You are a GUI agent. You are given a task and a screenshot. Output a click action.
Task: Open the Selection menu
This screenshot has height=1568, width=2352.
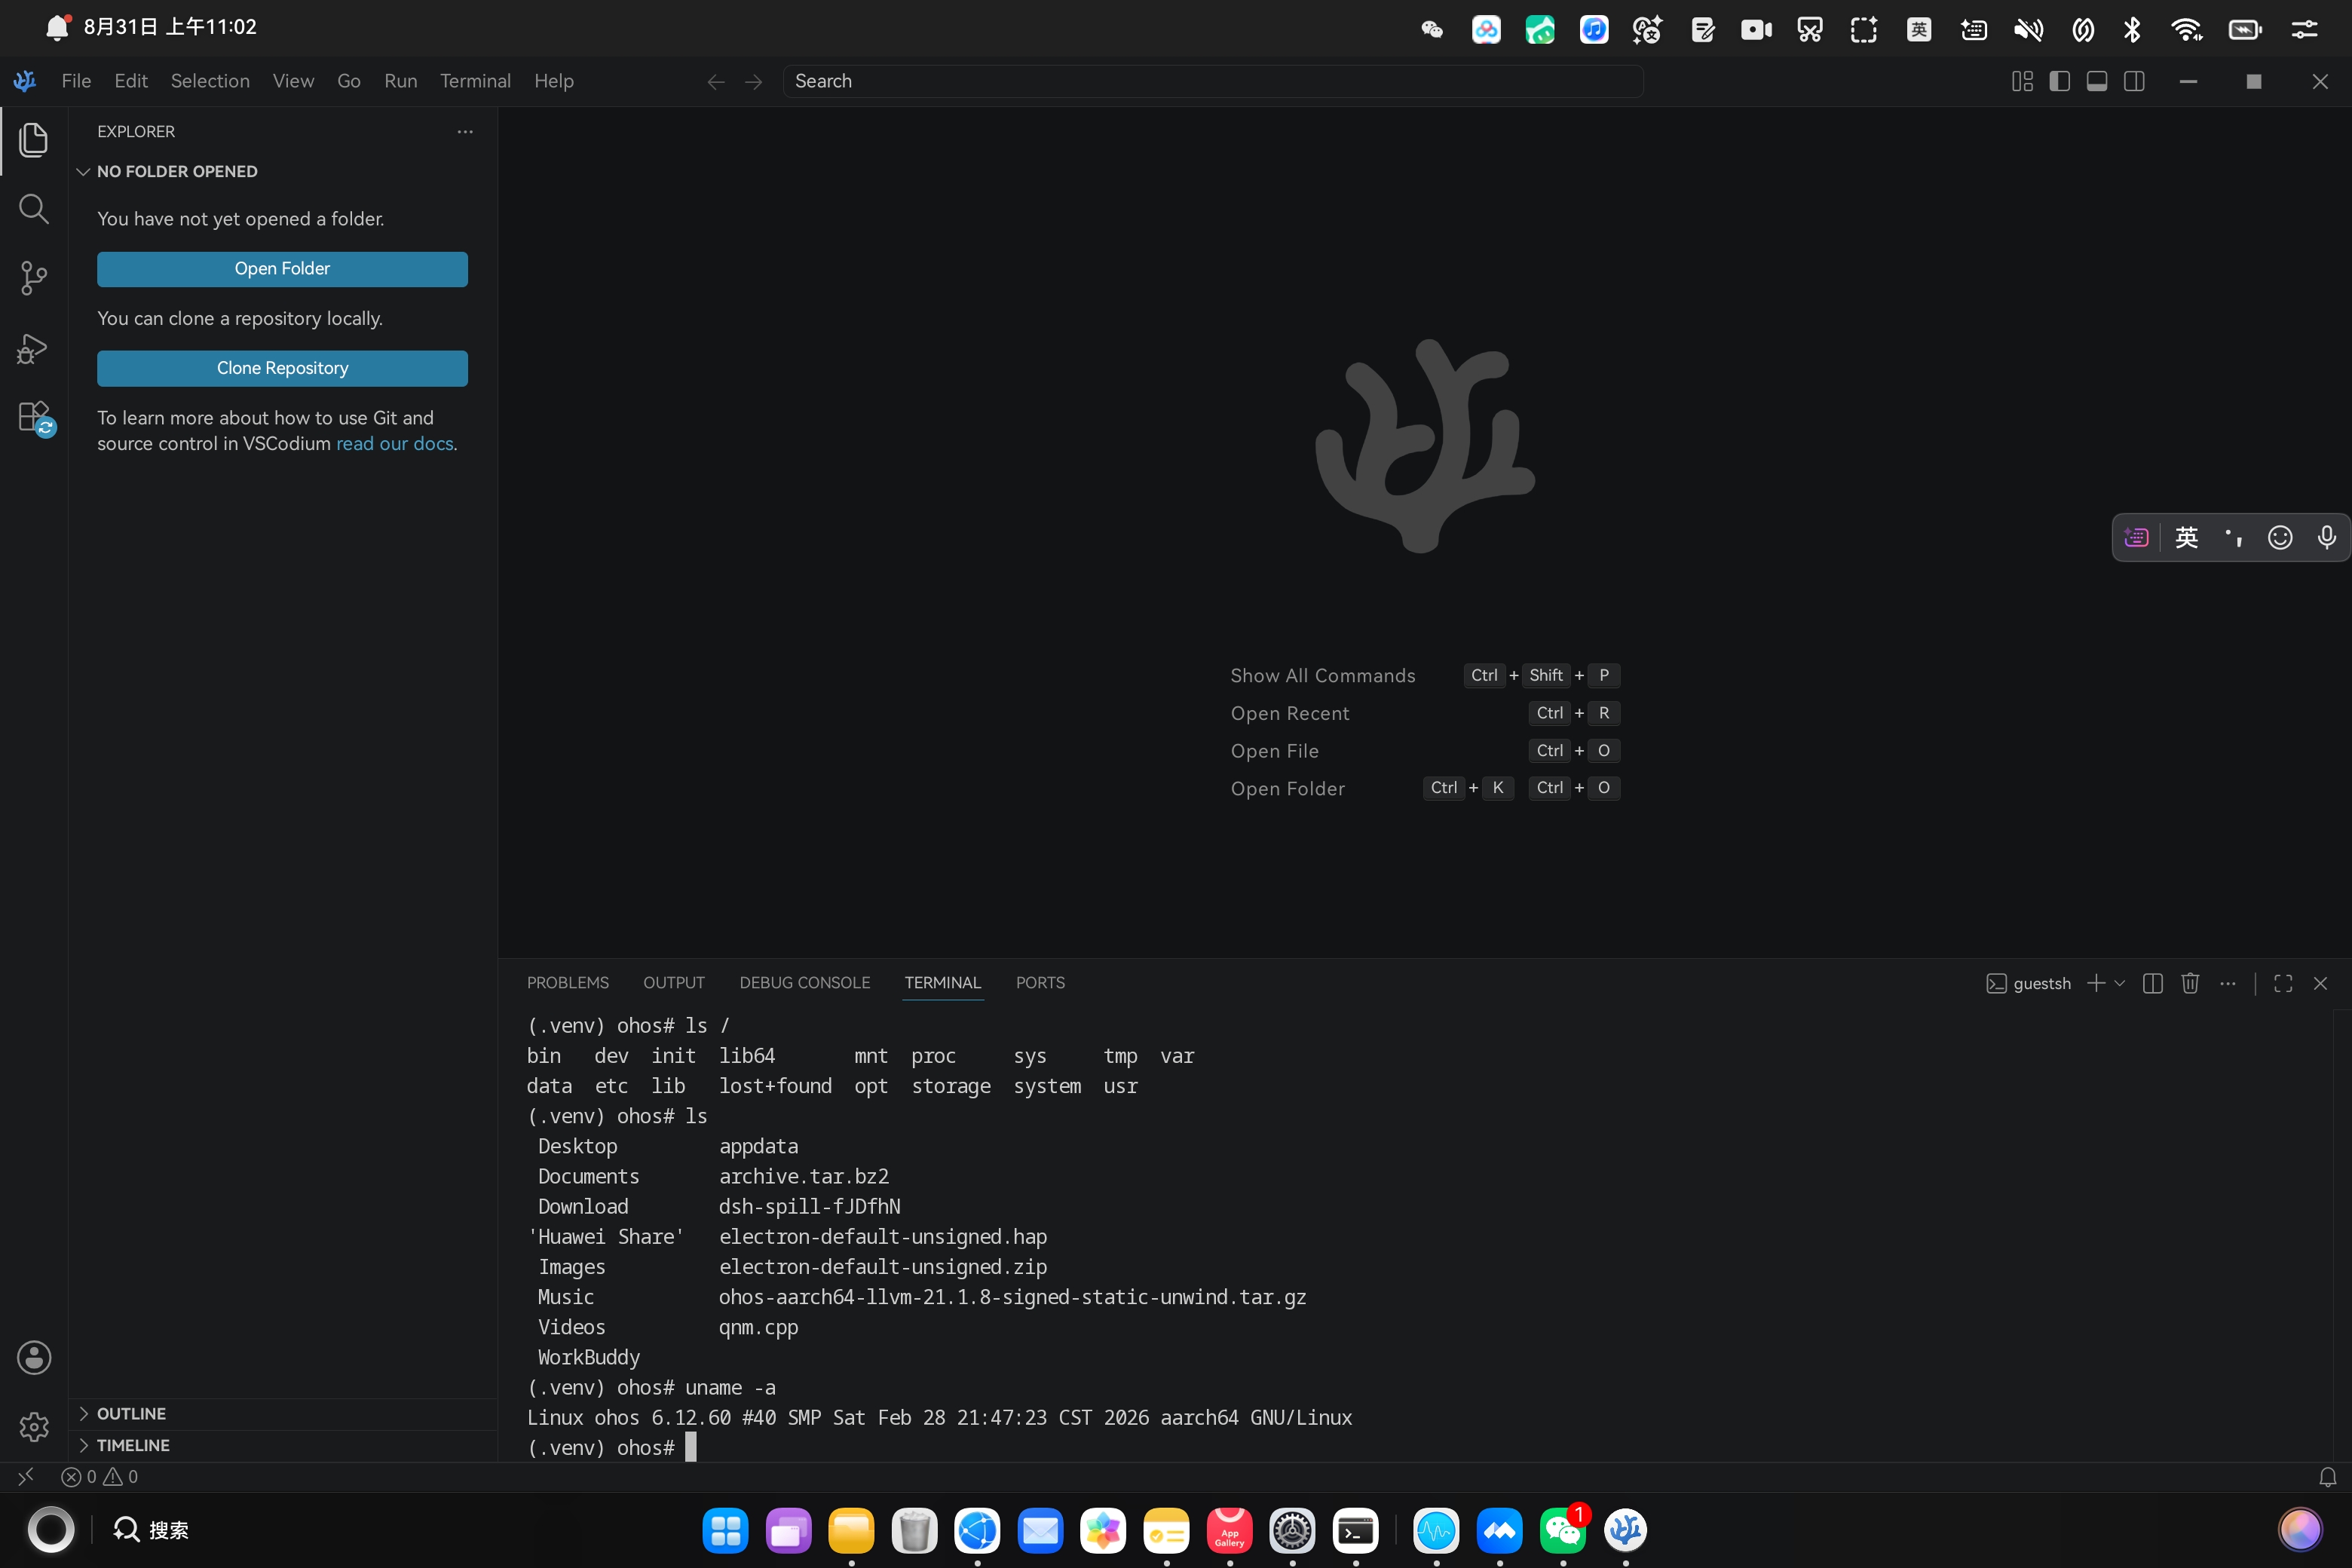point(210,81)
